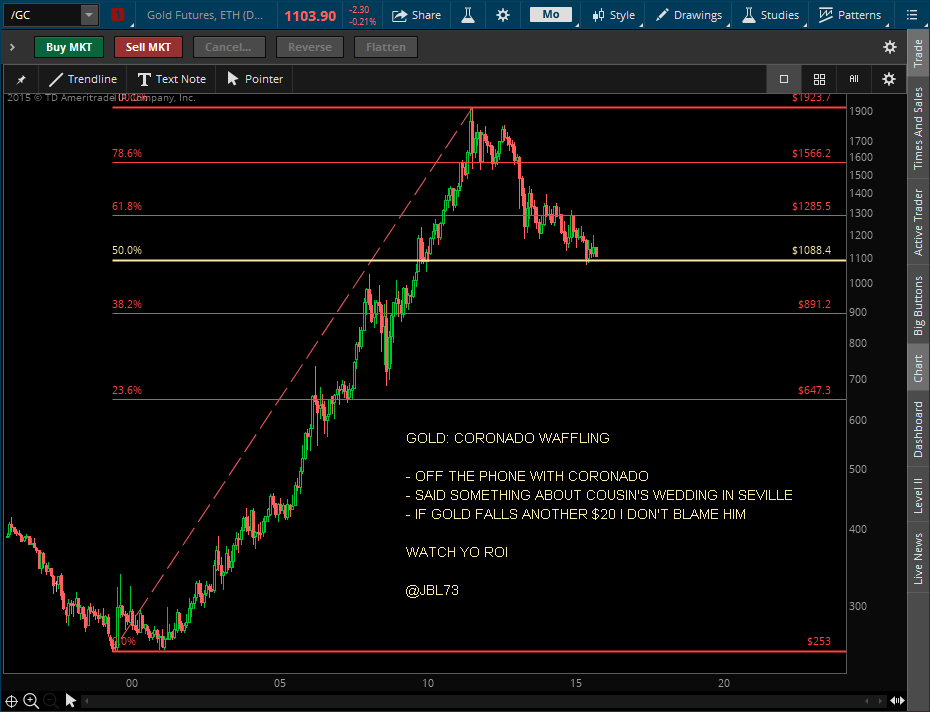Switch to single chart layout
The width and height of the screenshot is (930, 712).
tap(784, 79)
